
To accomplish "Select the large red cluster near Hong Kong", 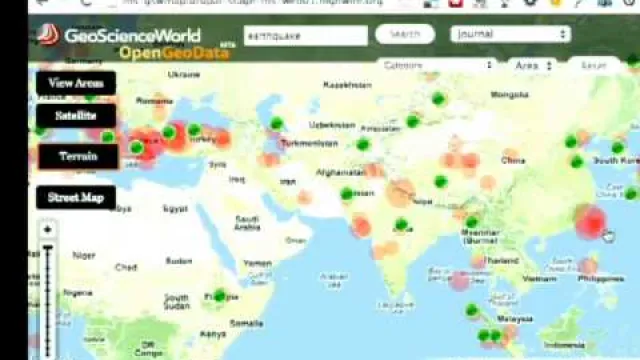I will pyautogui.click(x=590, y=223).
